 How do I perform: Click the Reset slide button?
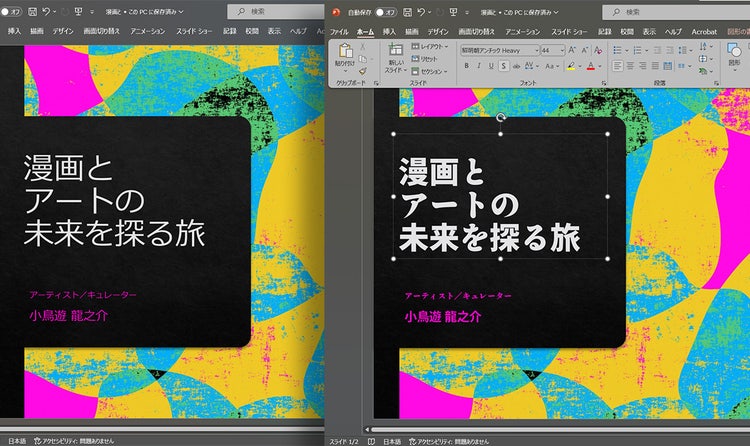pos(425,59)
